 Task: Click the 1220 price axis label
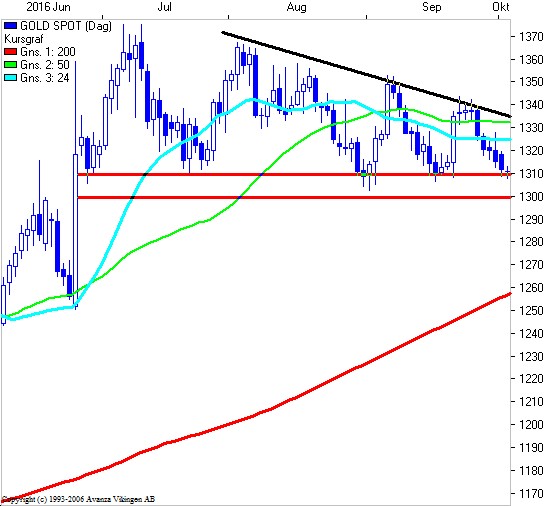(531, 379)
